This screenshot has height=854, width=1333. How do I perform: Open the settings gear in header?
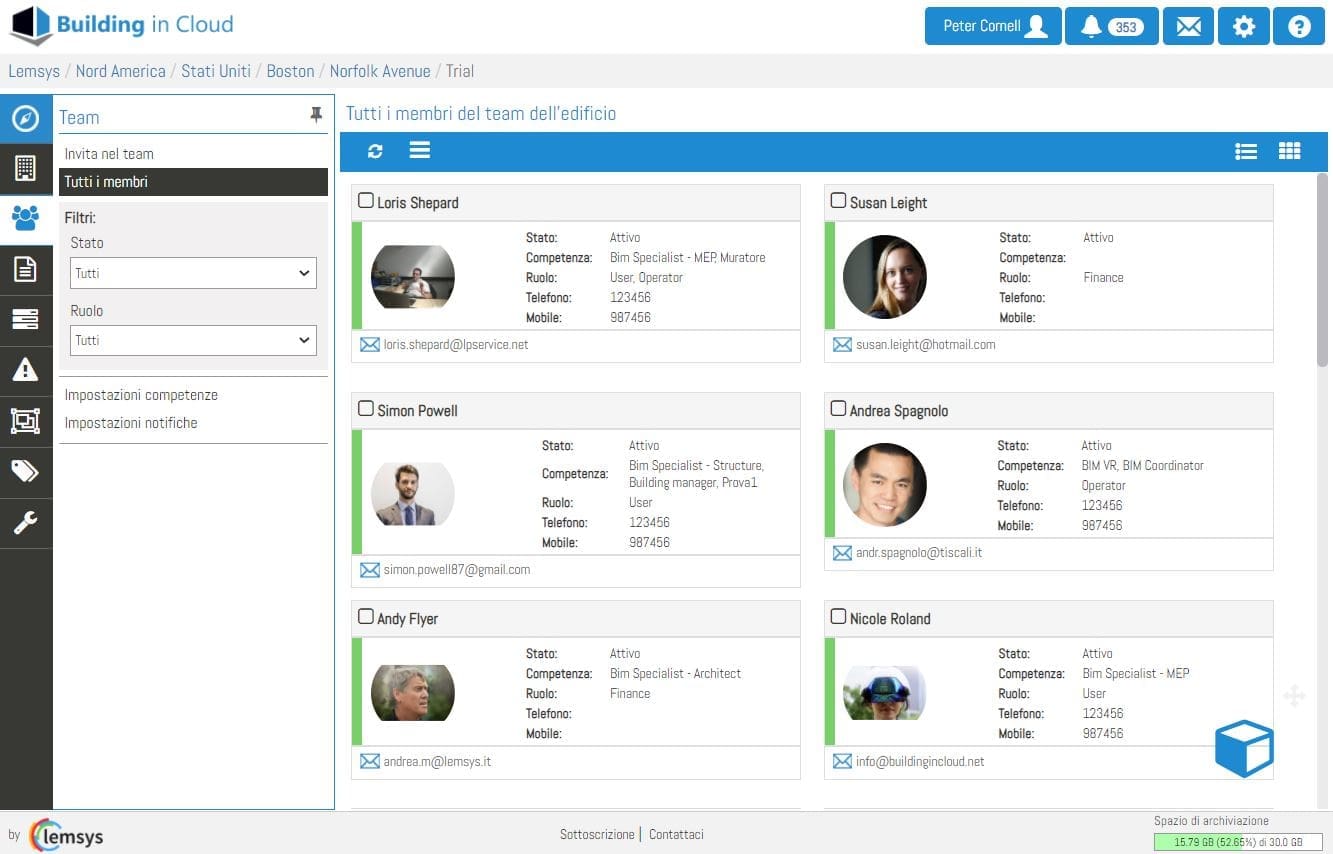click(1244, 26)
